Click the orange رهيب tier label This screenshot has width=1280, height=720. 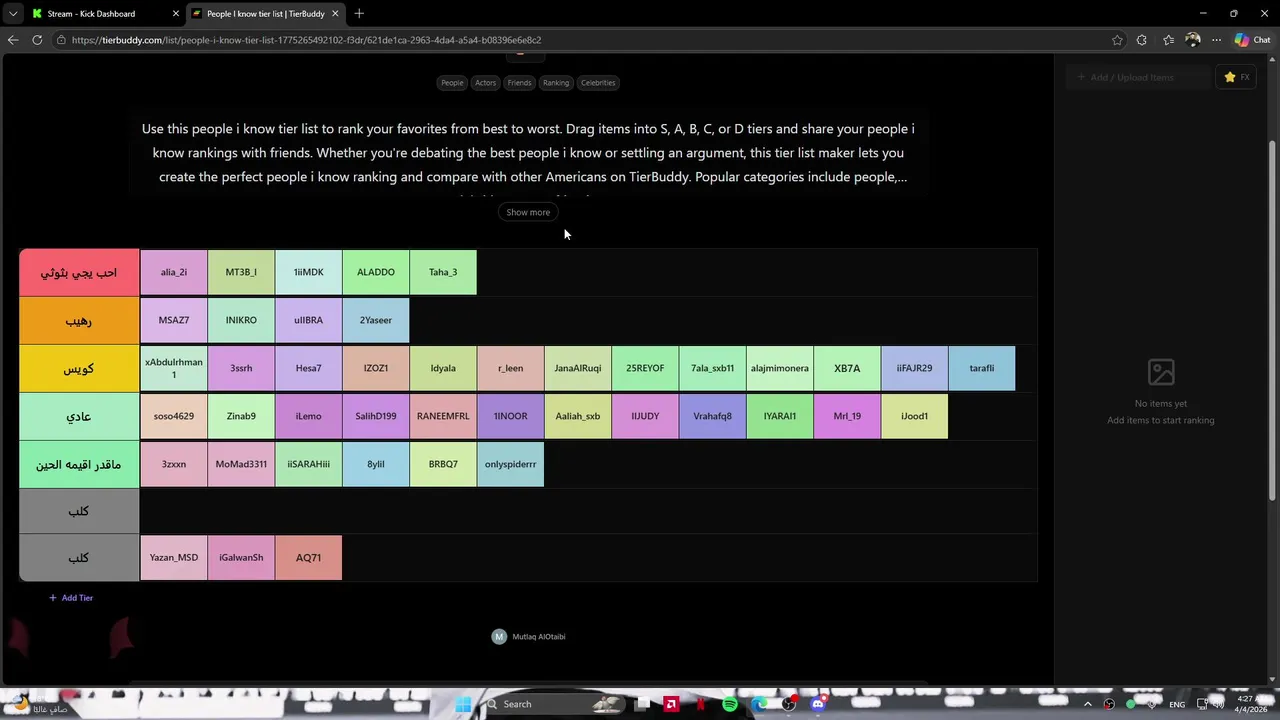pyautogui.click(x=79, y=320)
